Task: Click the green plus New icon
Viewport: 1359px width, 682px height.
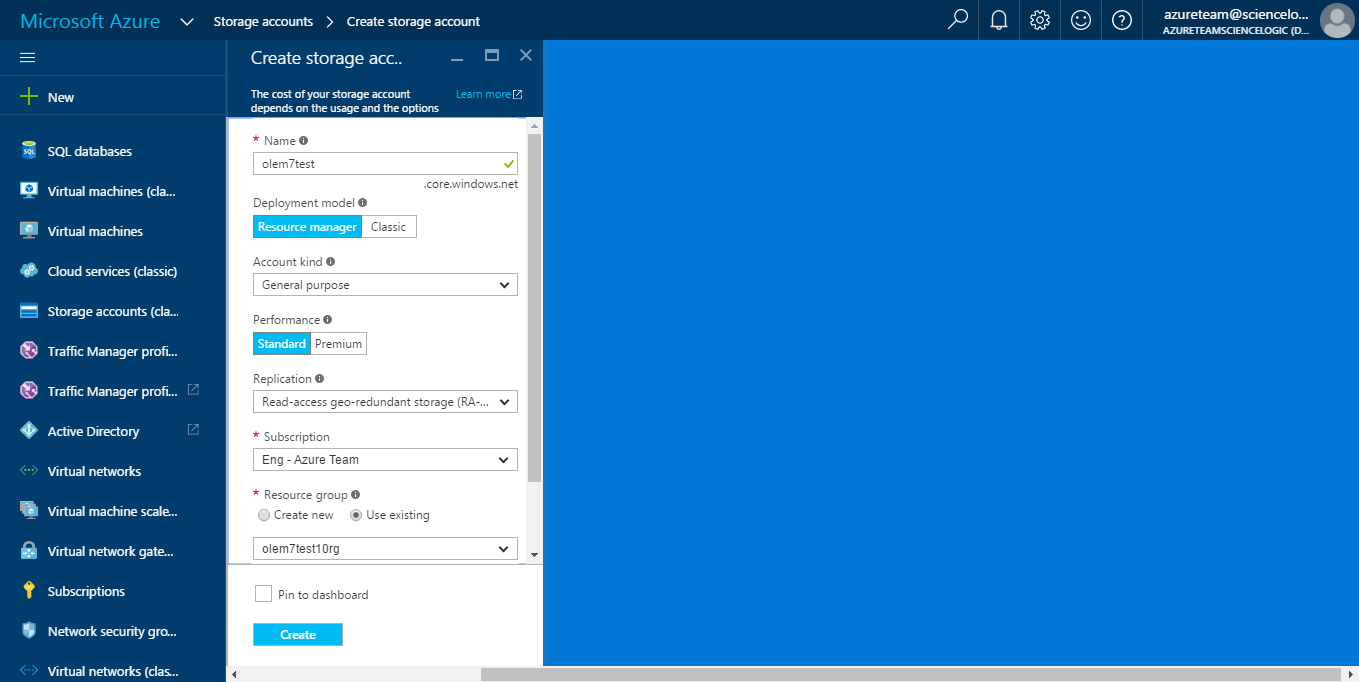Action: (x=29, y=97)
